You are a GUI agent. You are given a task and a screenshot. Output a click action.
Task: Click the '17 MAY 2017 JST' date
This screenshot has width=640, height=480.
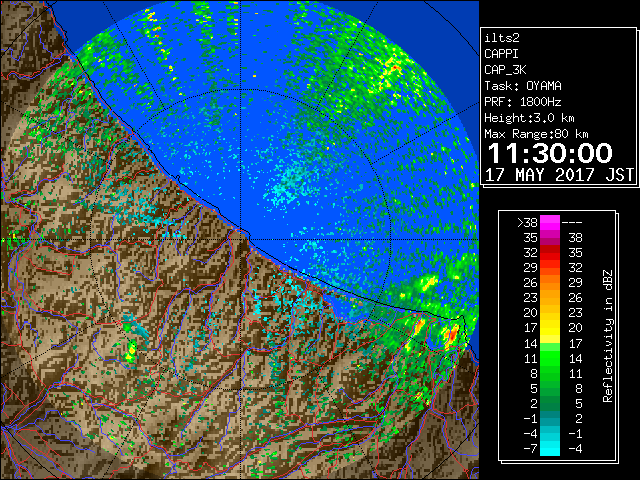coord(559,175)
